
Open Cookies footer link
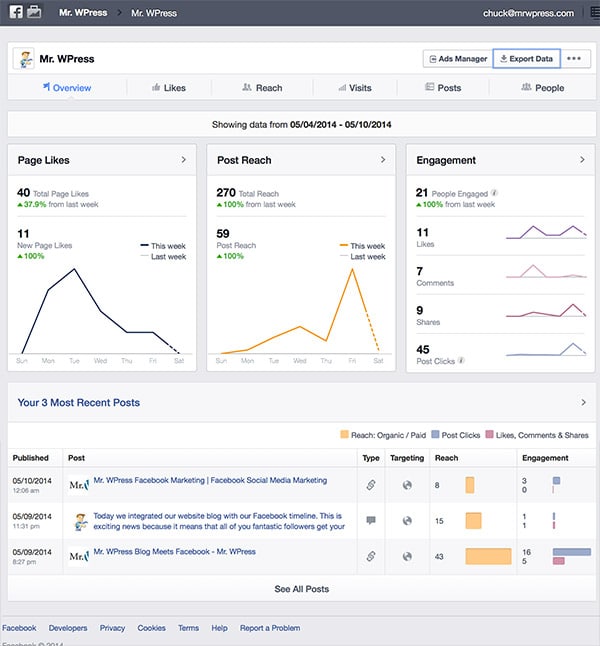pos(151,628)
